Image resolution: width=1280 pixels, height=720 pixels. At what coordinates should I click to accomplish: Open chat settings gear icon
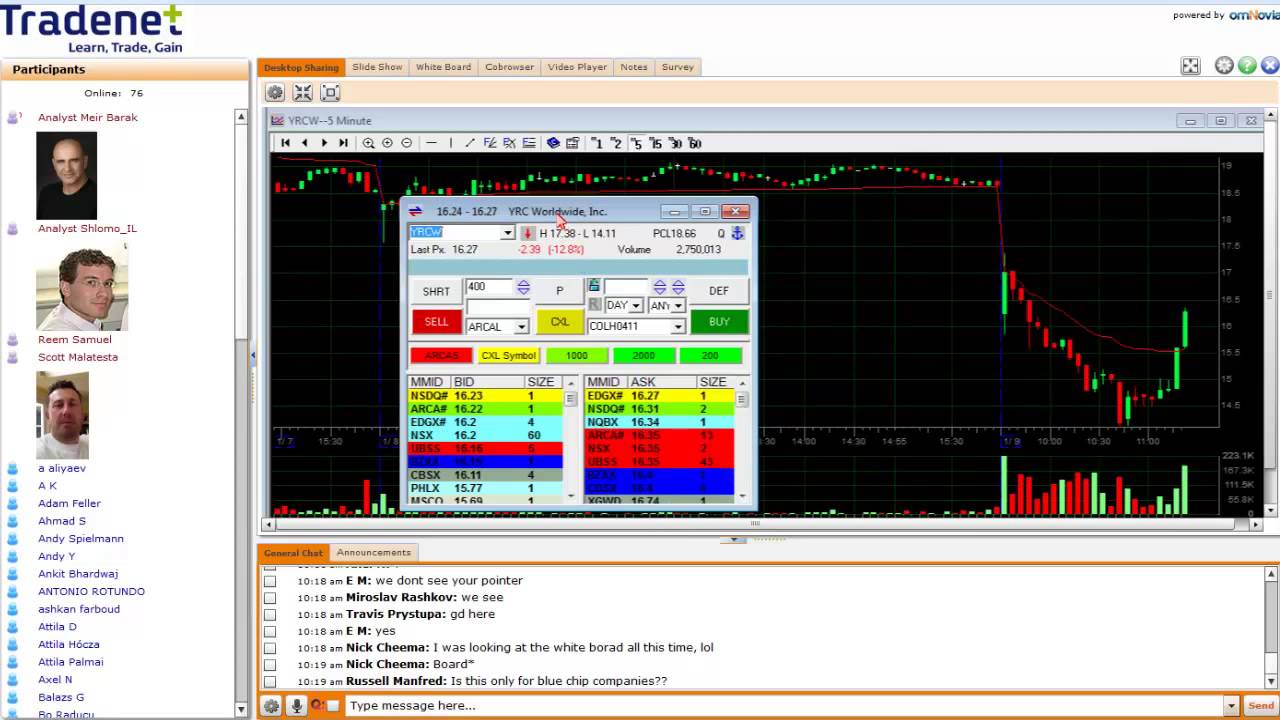[x=271, y=705]
